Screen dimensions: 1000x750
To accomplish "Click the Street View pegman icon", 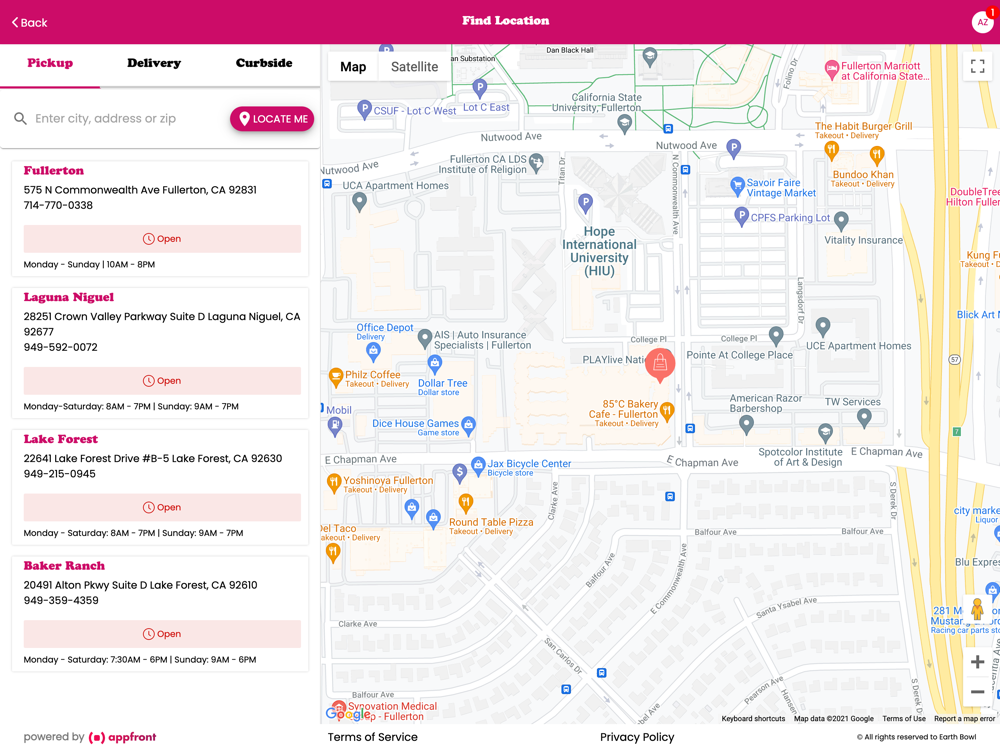I will [x=977, y=609].
